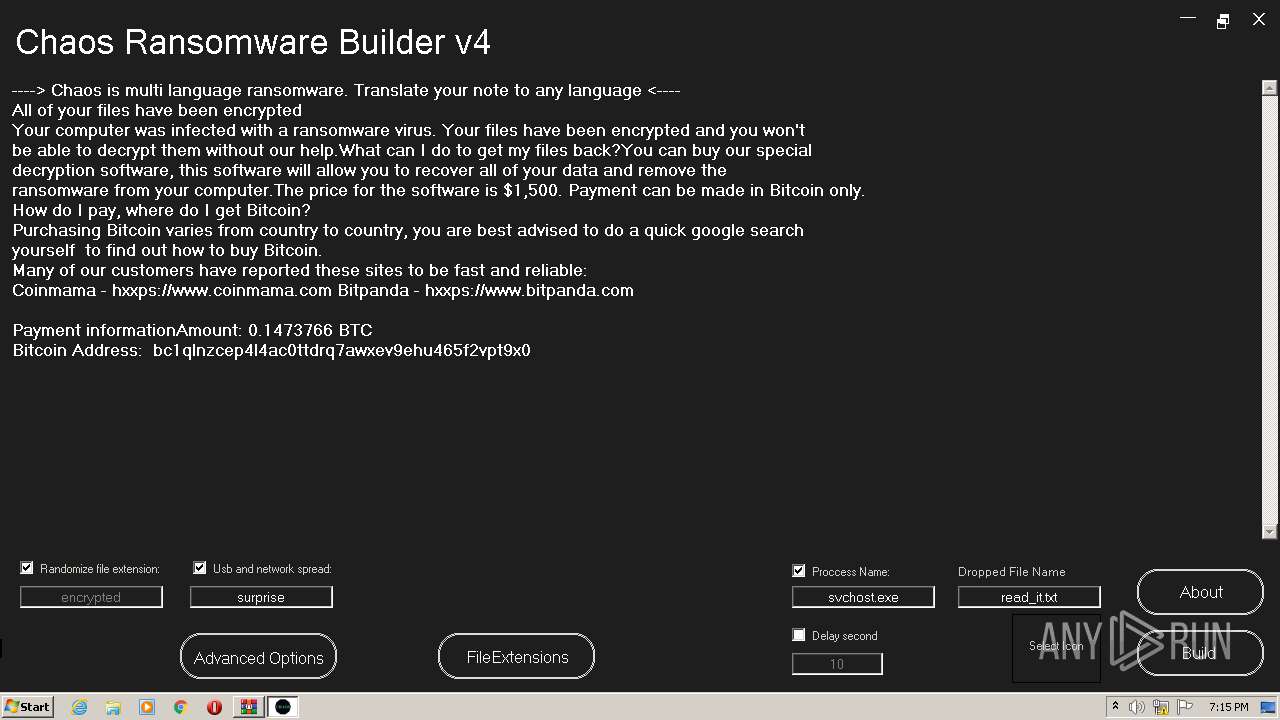
Task: Open Internet Explorer from the taskbar
Action: [x=79, y=707]
